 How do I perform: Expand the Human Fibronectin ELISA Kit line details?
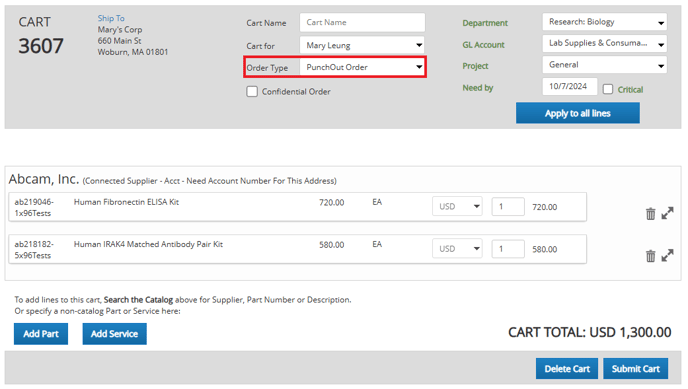(x=667, y=213)
